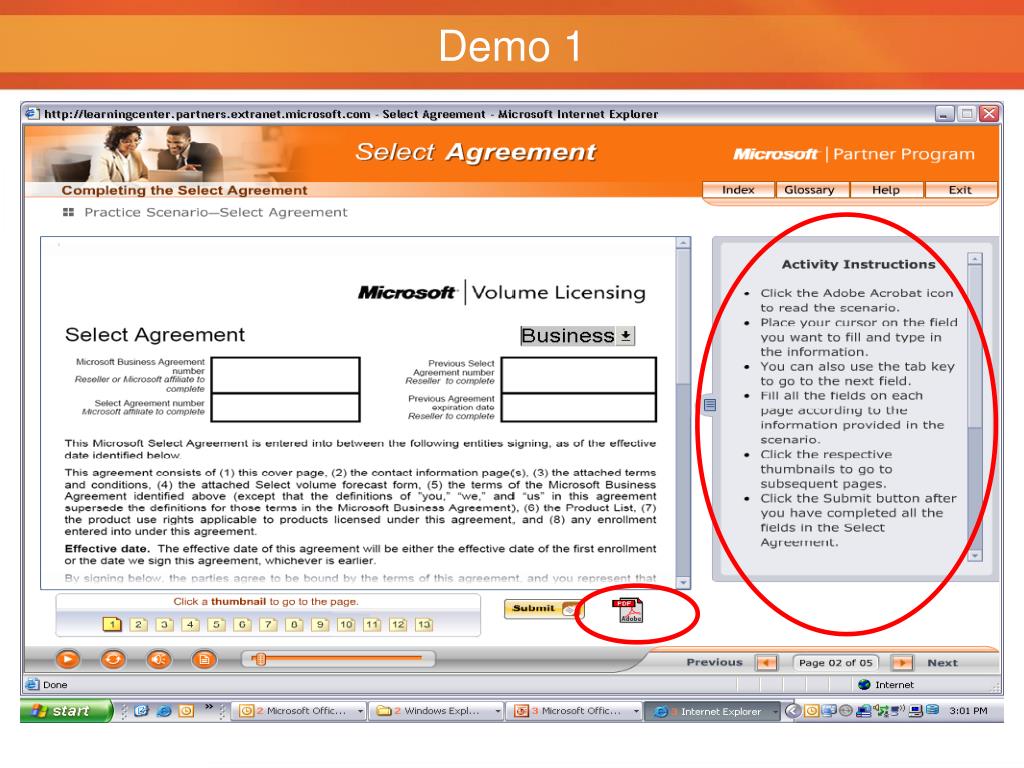Screen dimensions: 1024x768
Task: Go to page thumbnail 4
Action: tap(190, 624)
